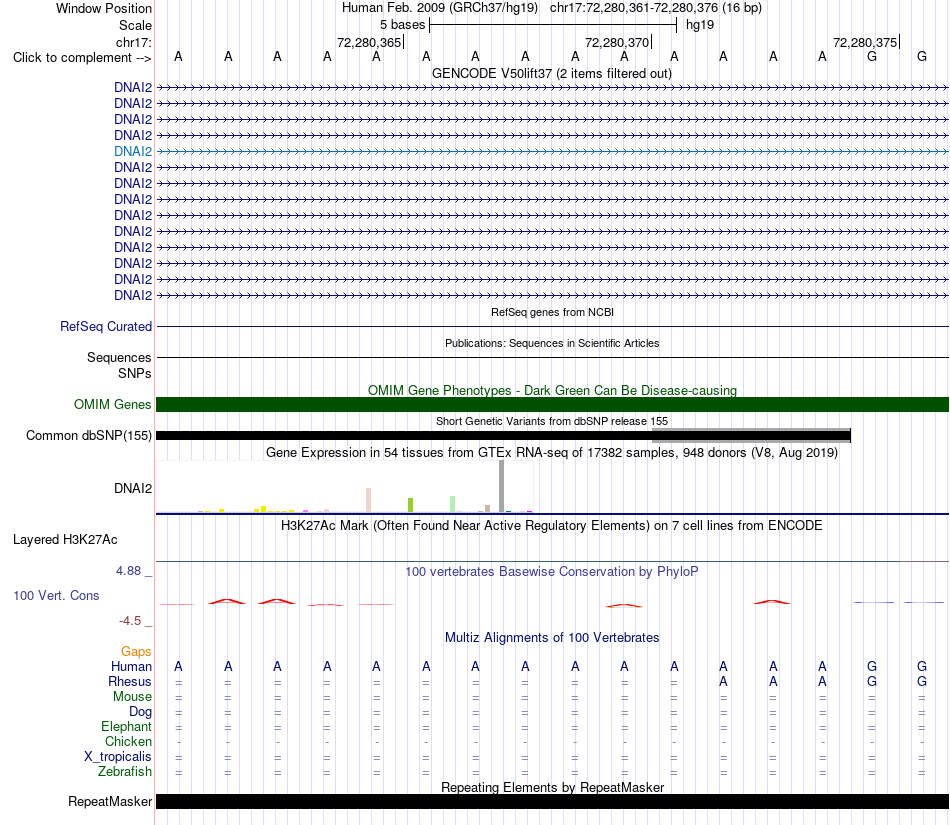
Task: Click the 4.88 PhyloP upper scale value
Action: click(128, 571)
